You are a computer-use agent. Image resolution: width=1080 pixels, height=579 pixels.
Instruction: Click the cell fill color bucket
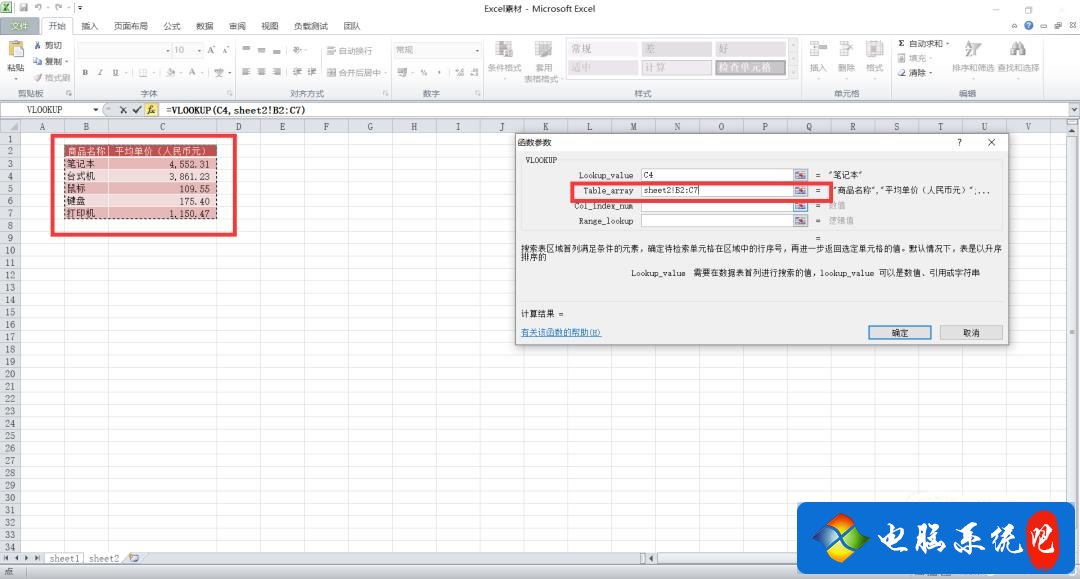[x=170, y=72]
